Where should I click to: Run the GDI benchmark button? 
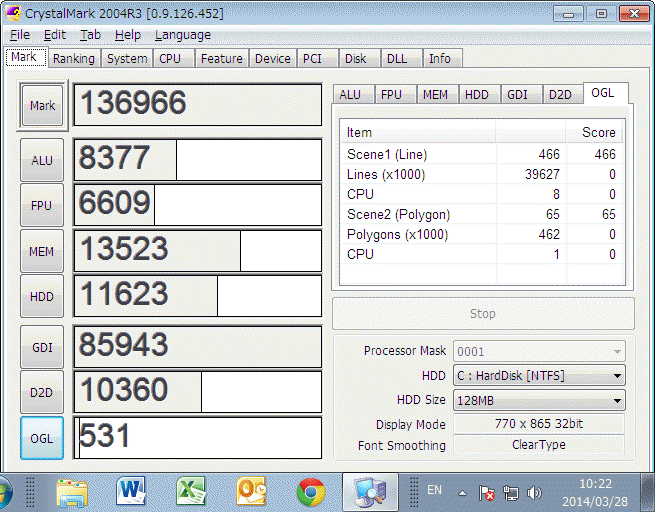(x=42, y=347)
